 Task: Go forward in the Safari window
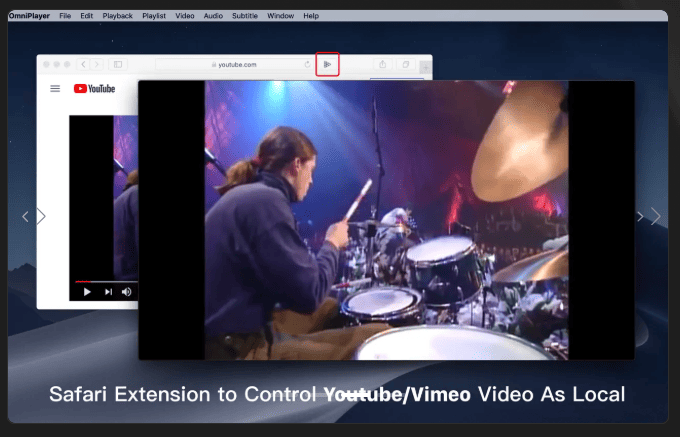coord(97,64)
